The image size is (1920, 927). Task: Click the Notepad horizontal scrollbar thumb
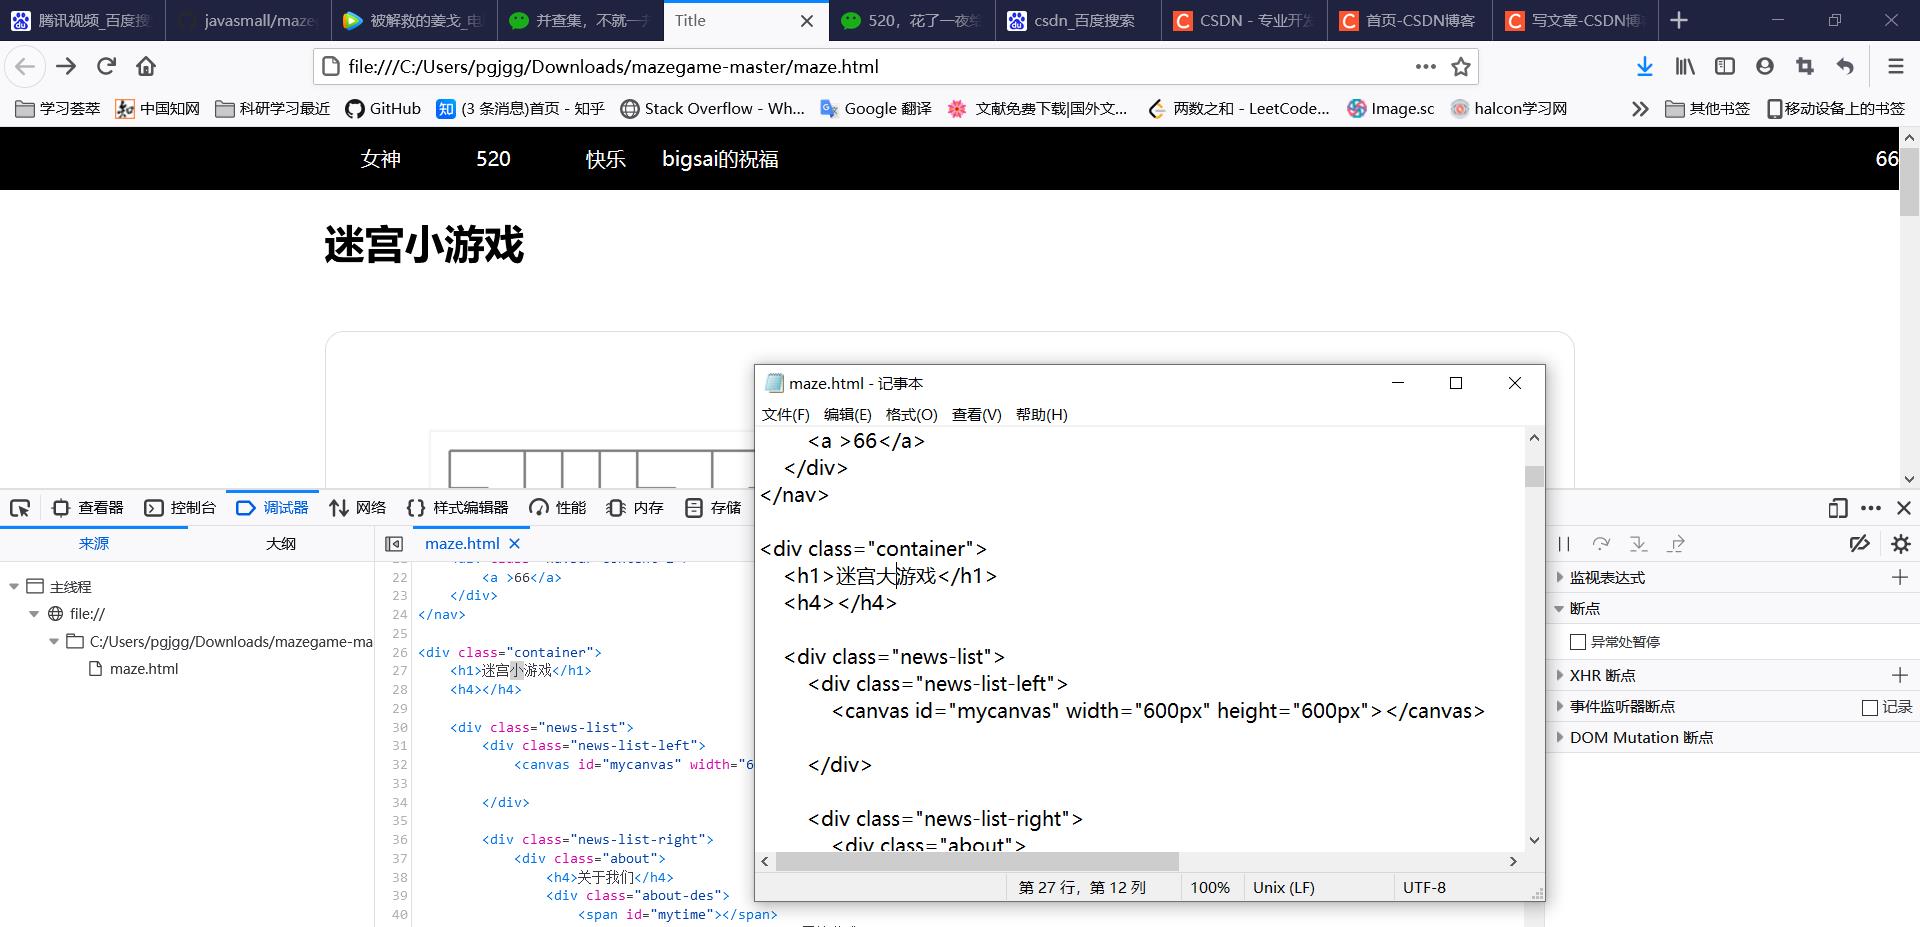(977, 861)
